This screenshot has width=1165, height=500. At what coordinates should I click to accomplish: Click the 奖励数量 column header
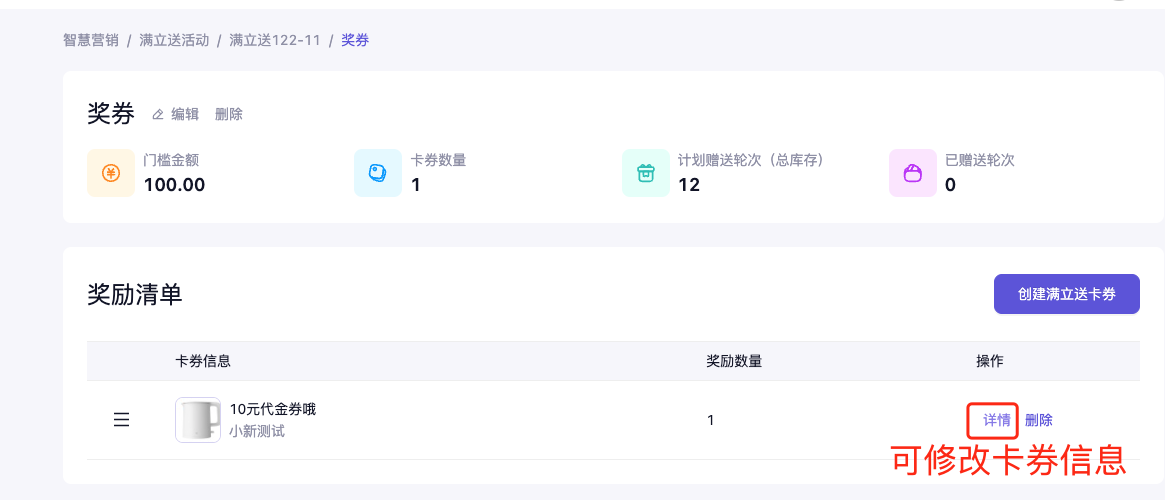pos(734,361)
